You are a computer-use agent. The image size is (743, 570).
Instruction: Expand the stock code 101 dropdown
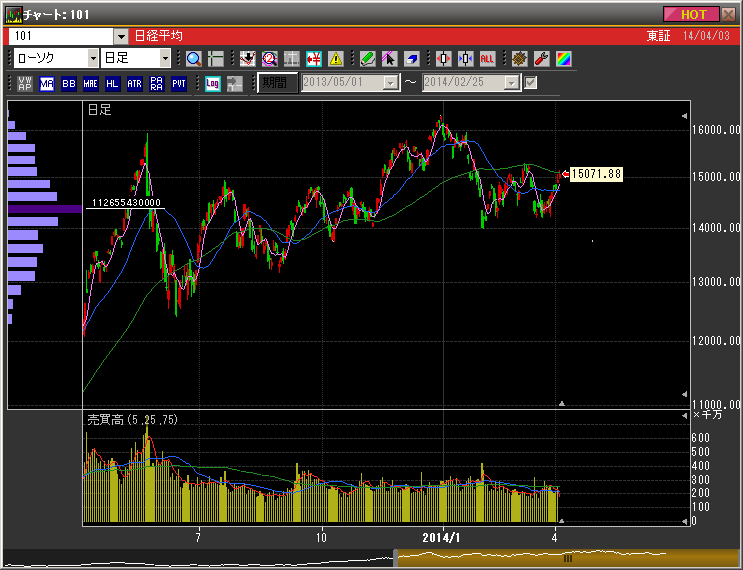[x=121, y=36]
